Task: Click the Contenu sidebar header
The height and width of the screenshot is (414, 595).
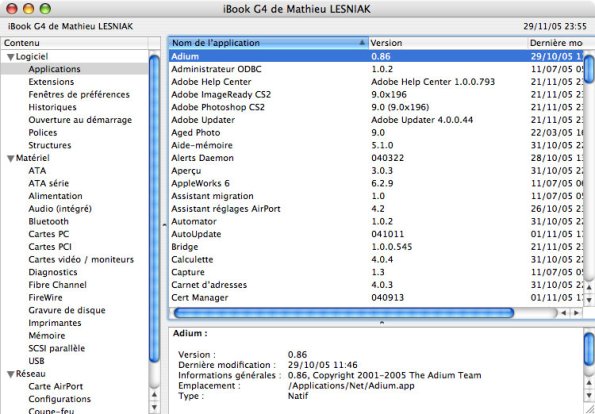Action: (x=74, y=43)
